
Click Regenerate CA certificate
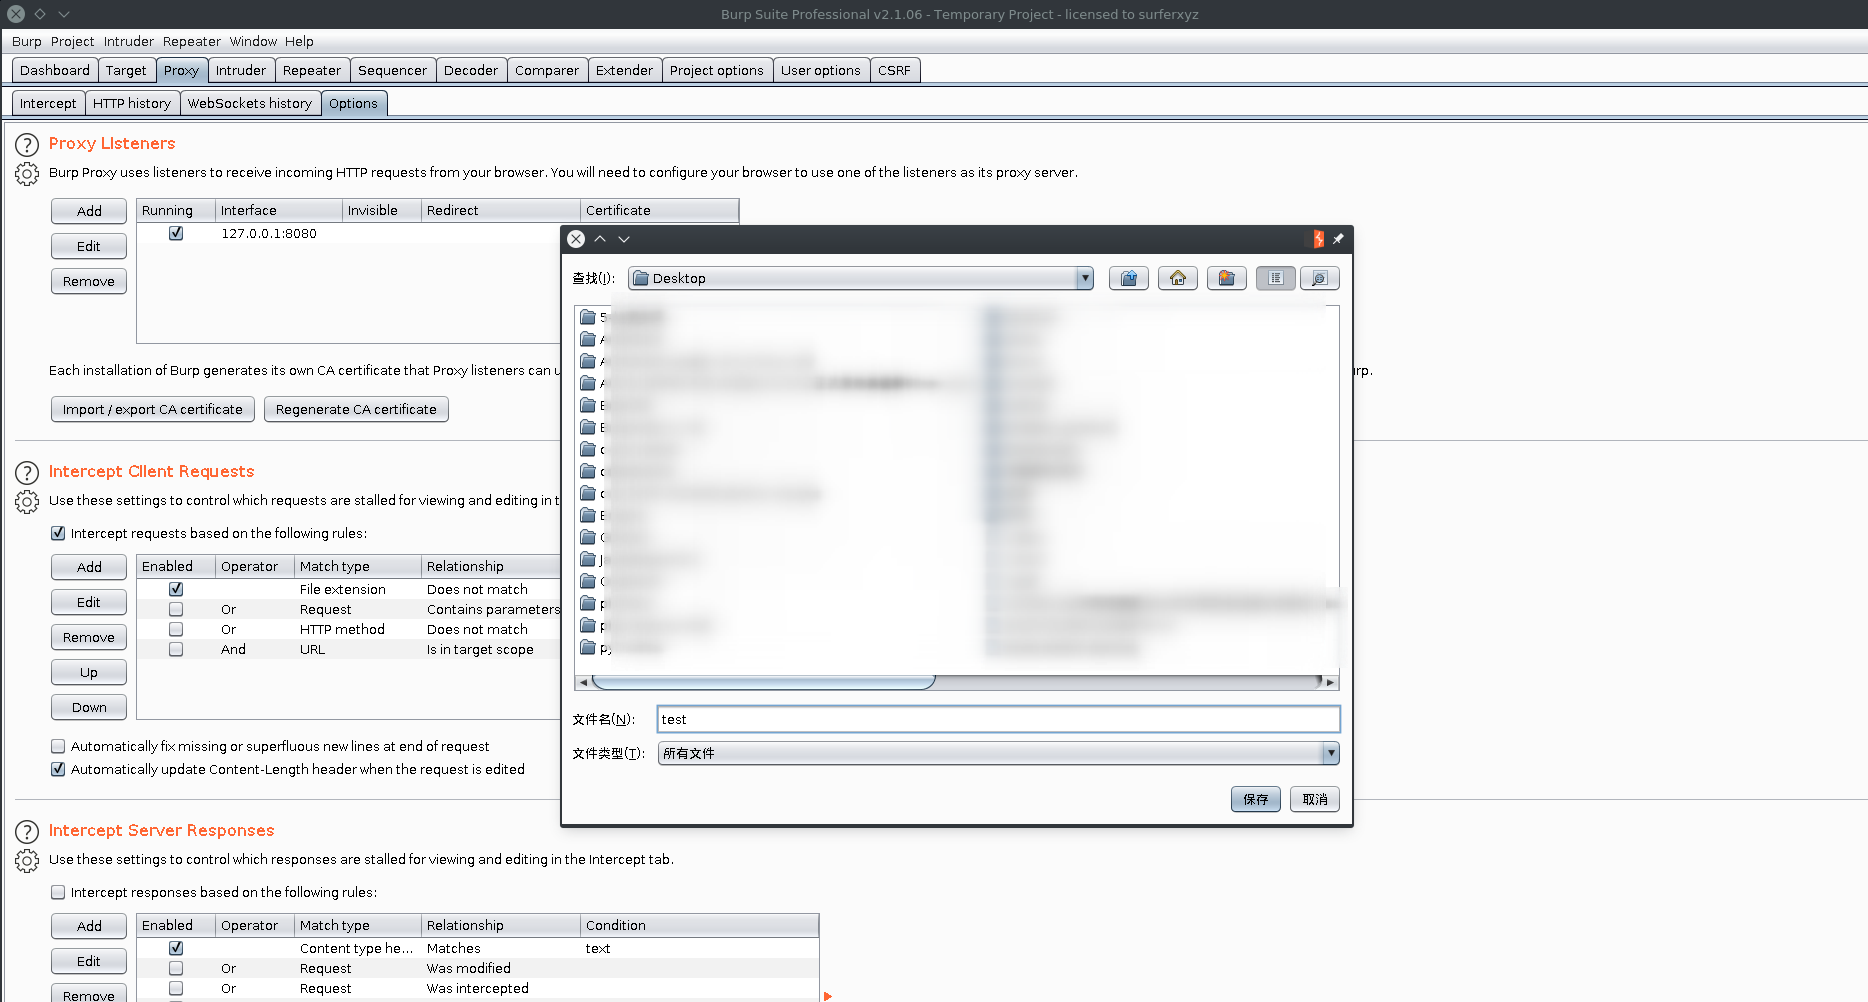pyautogui.click(x=356, y=409)
